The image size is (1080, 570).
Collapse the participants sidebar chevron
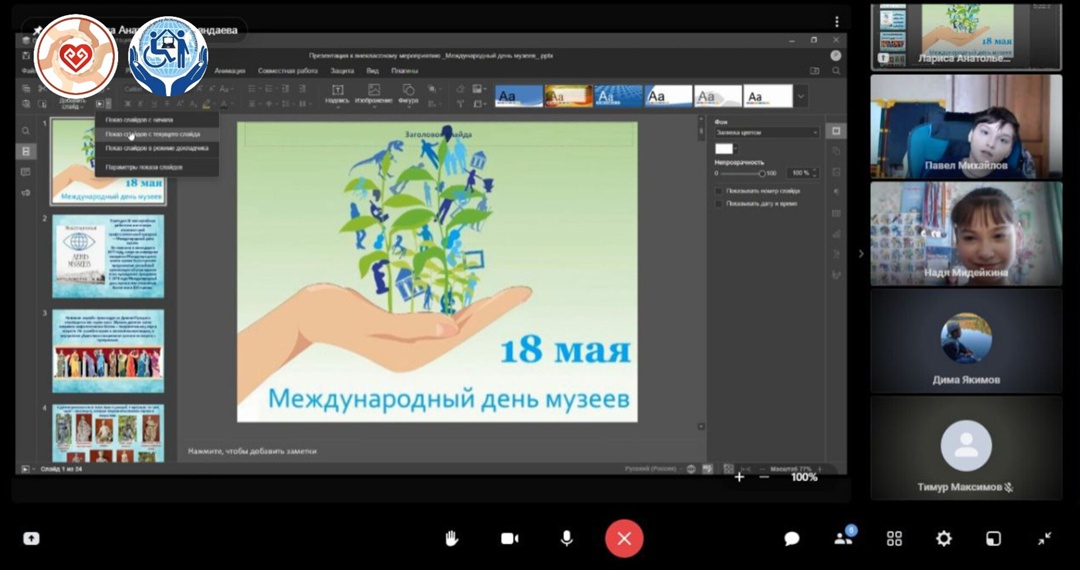[x=860, y=253]
